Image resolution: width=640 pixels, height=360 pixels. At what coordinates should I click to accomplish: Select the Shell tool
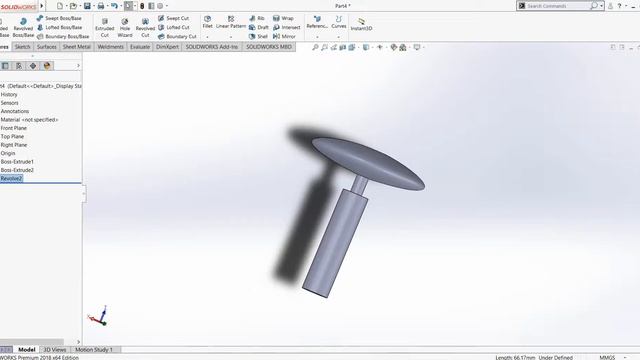(258, 36)
